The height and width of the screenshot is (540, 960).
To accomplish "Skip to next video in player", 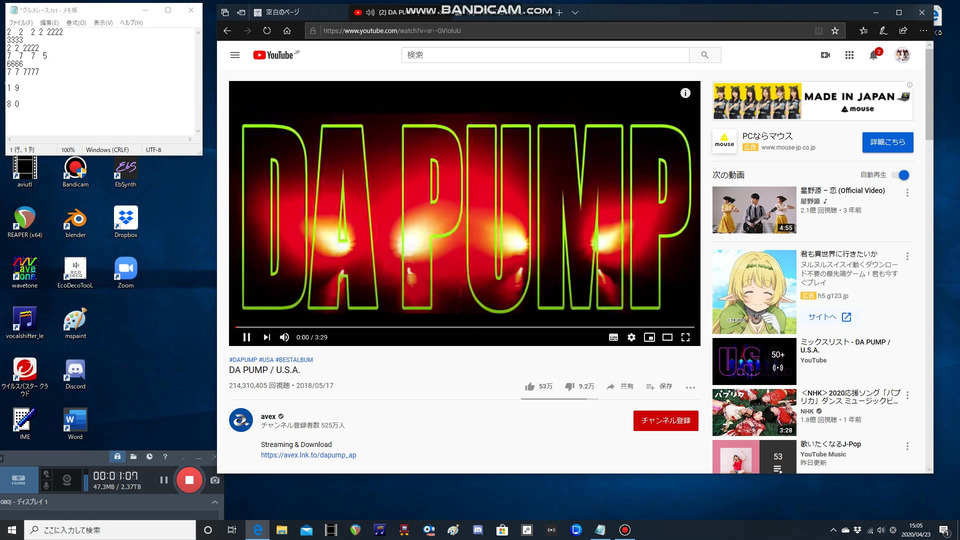I will [x=266, y=337].
